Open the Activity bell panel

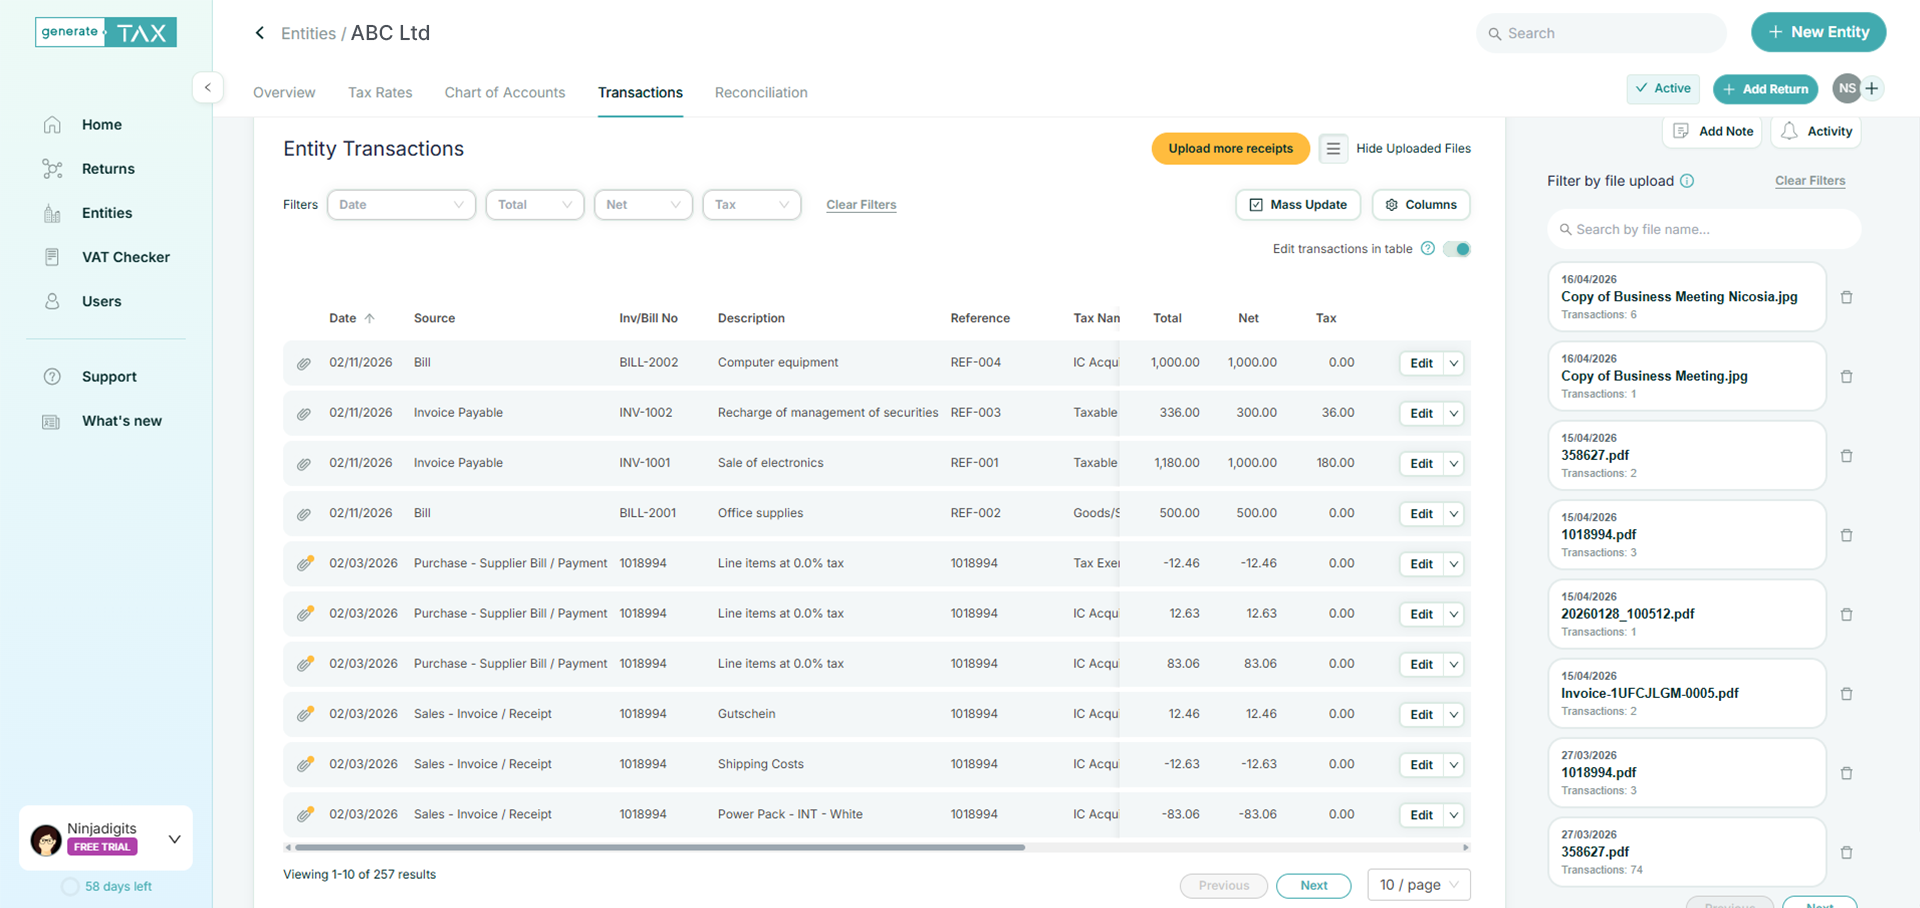click(1790, 131)
